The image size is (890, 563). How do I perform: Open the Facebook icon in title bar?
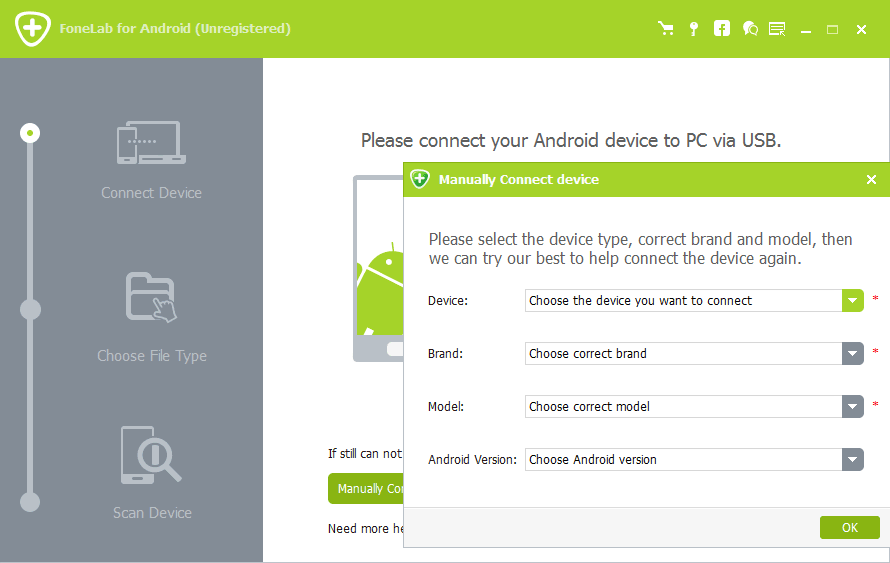click(x=721, y=28)
